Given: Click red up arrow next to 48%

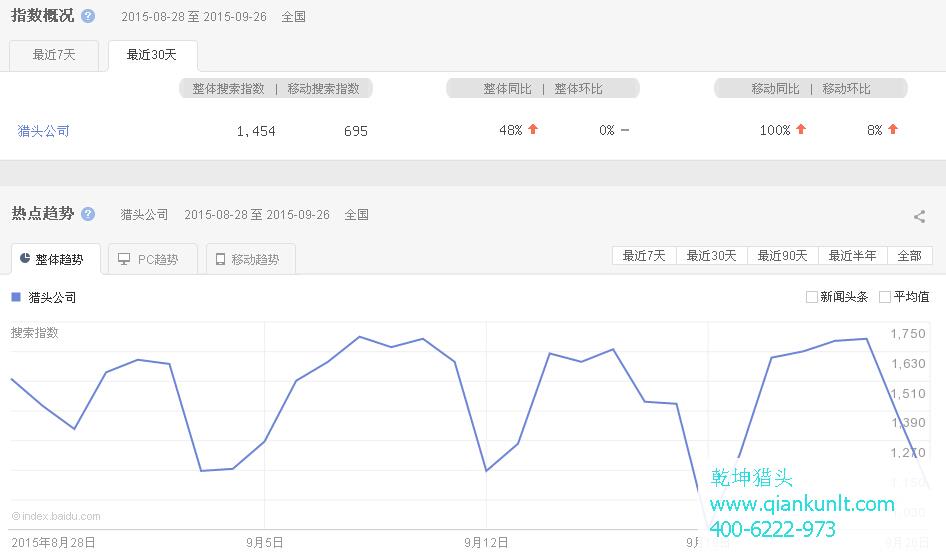Looking at the screenshot, I should click(x=533, y=130).
